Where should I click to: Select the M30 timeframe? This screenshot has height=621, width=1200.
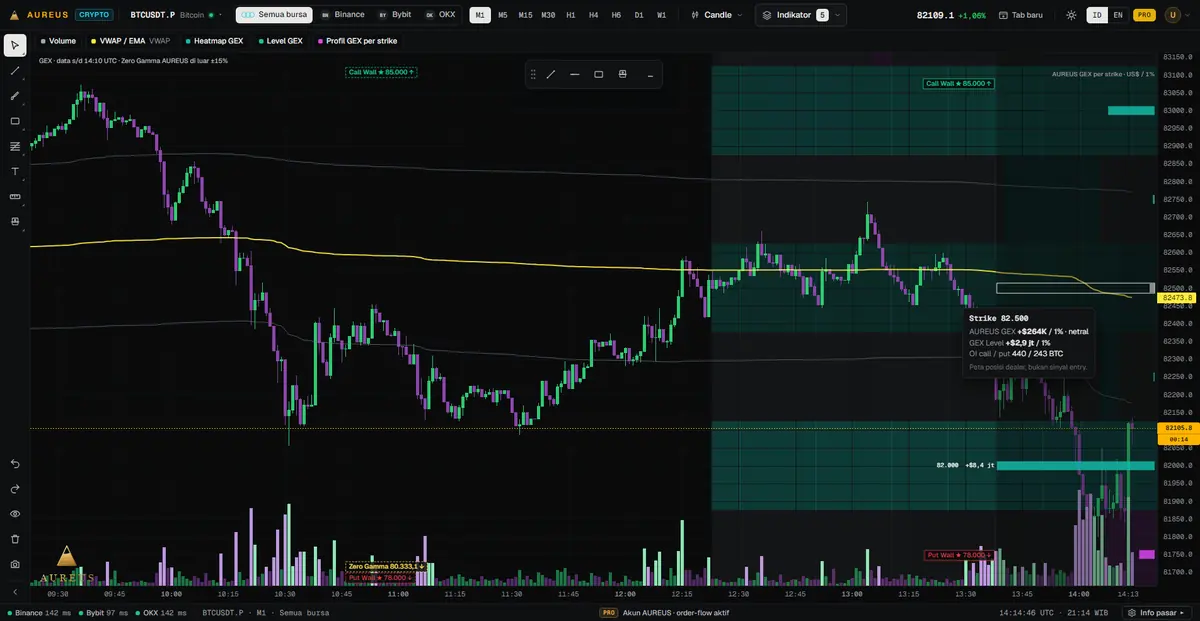pyautogui.click(x=548, y=15)
